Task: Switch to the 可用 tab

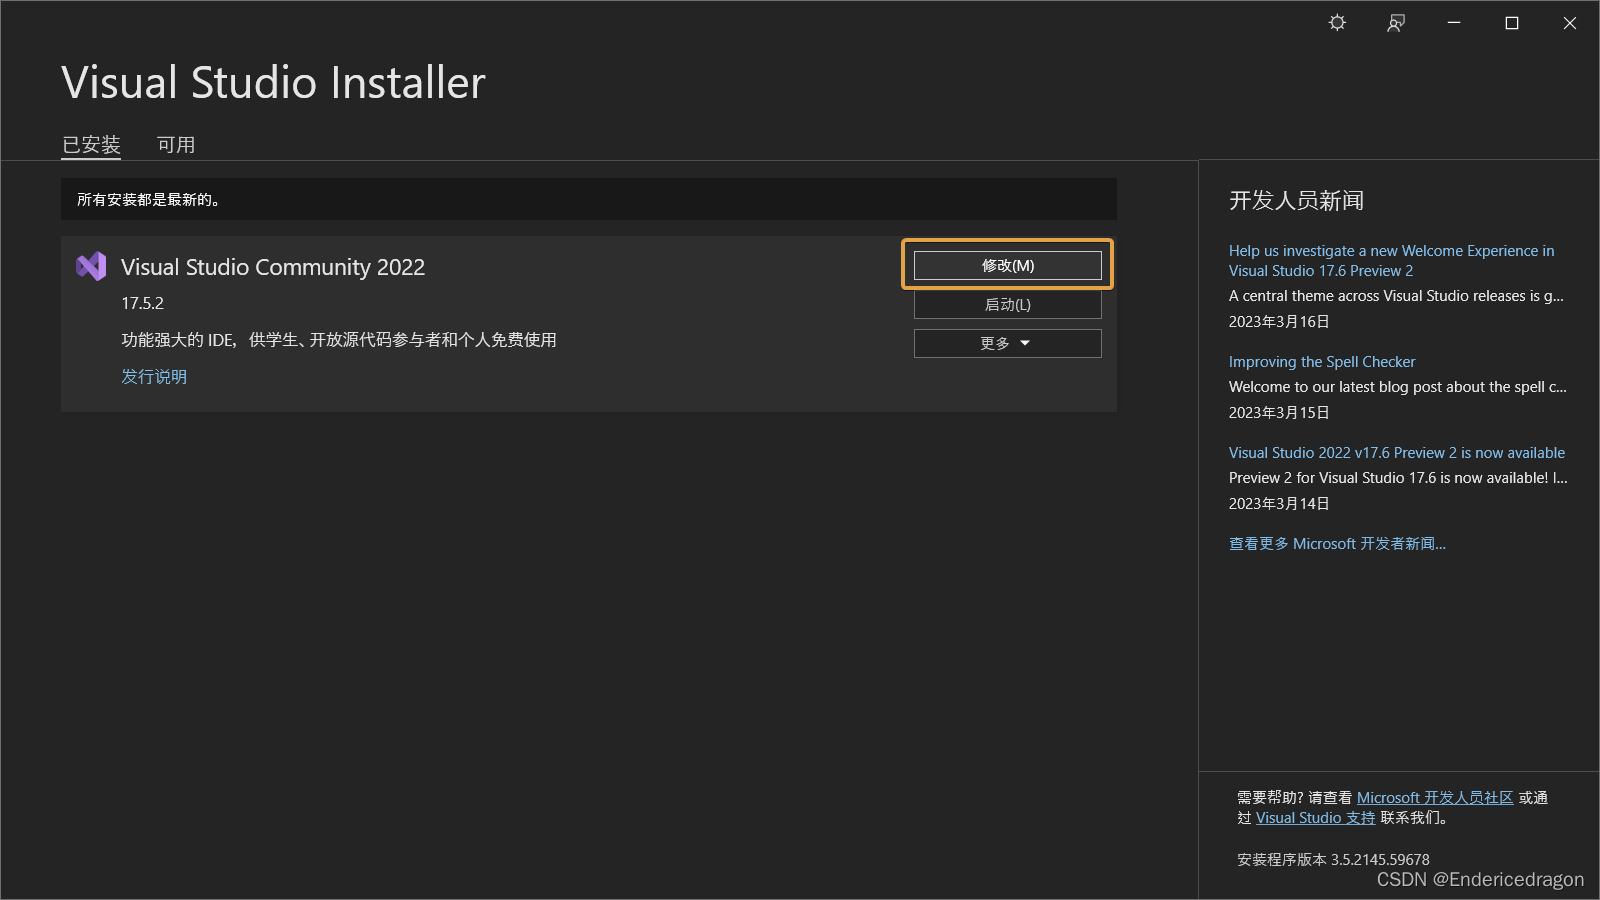Action: pyautogui.click(x=176, y=144)
